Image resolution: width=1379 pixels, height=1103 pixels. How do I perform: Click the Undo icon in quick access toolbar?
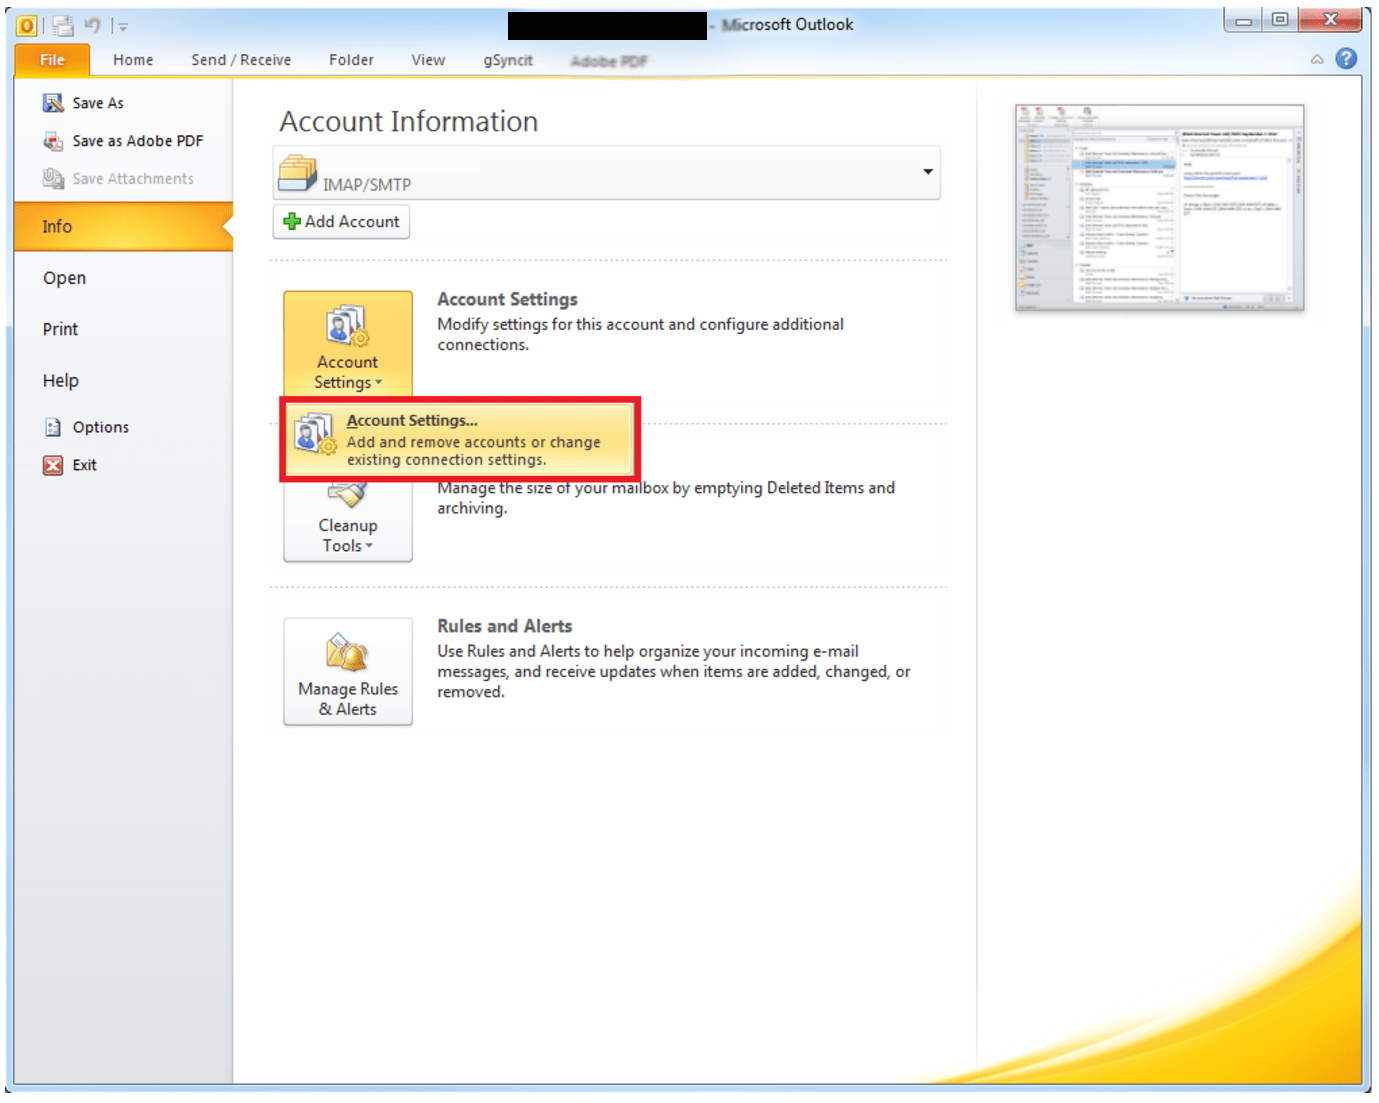[93, 26]
